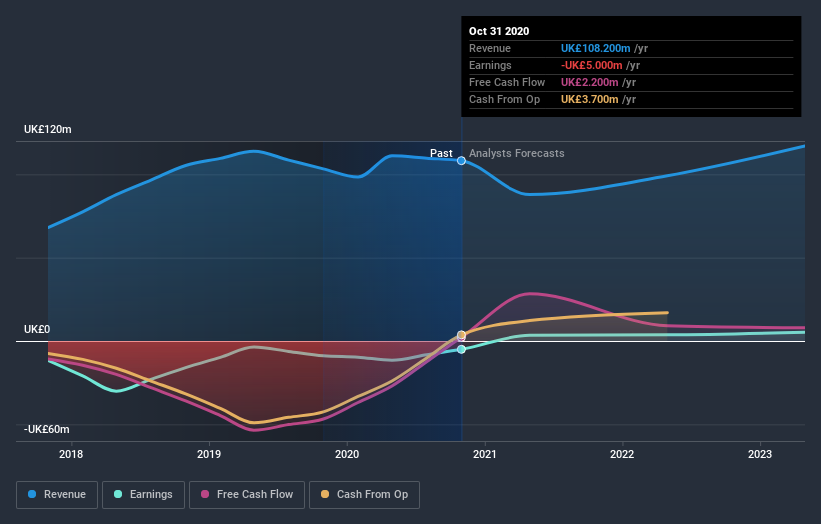Click the 'Free Cash Flow' label in tooltip
Screen dimensions: 821x524
click(507, 82)
